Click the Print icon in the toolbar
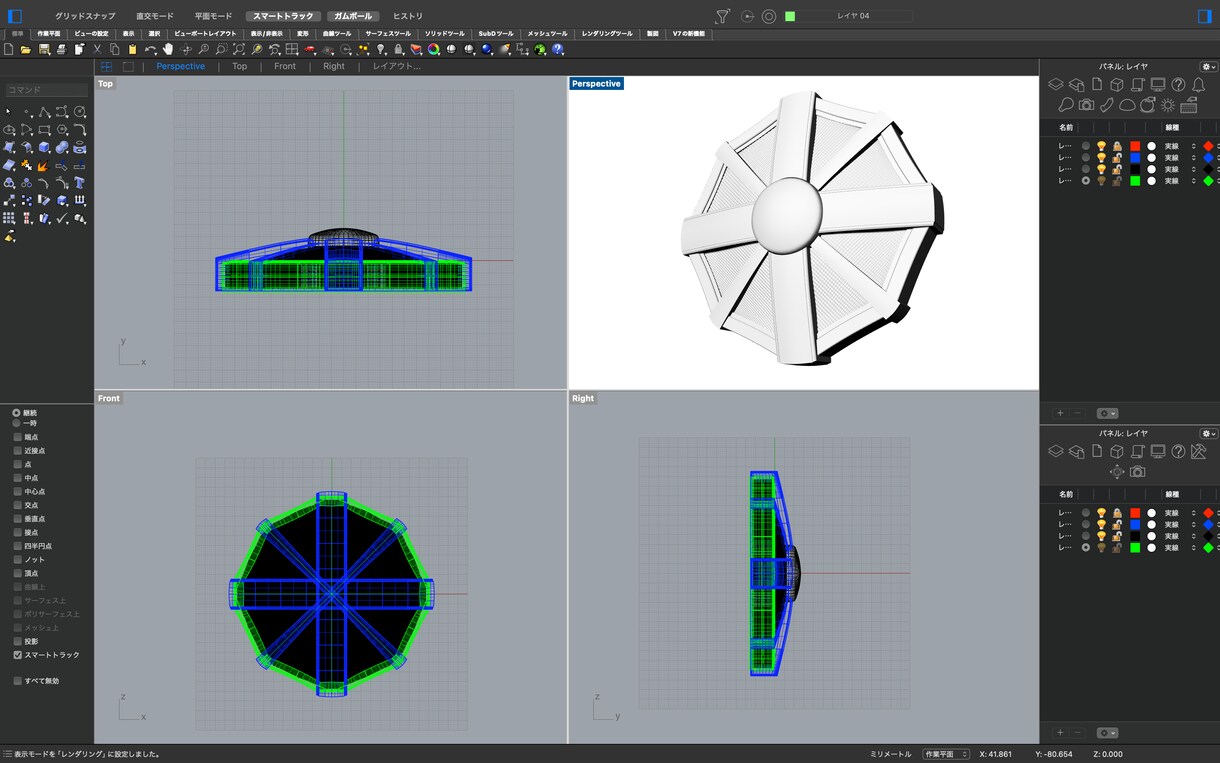 tap(62, 49)
